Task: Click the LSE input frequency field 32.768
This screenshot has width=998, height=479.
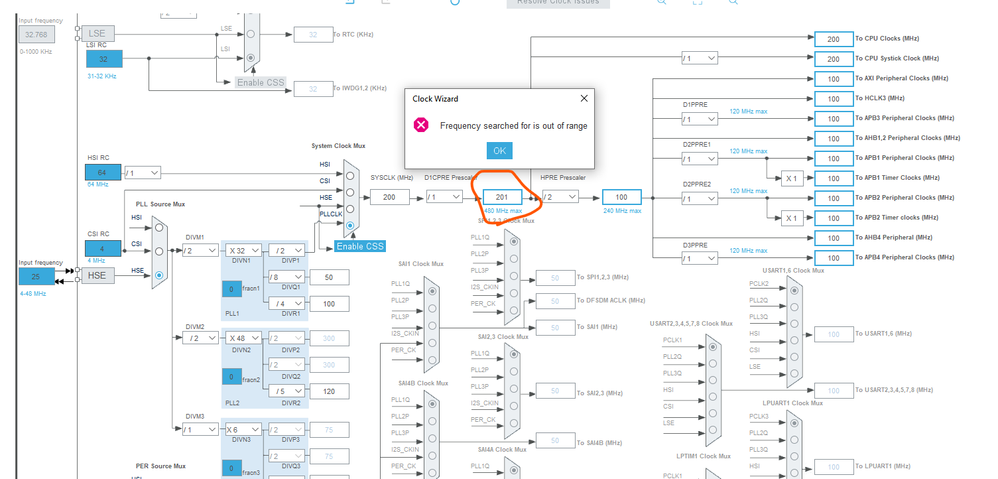Action: tap(37, 34)
